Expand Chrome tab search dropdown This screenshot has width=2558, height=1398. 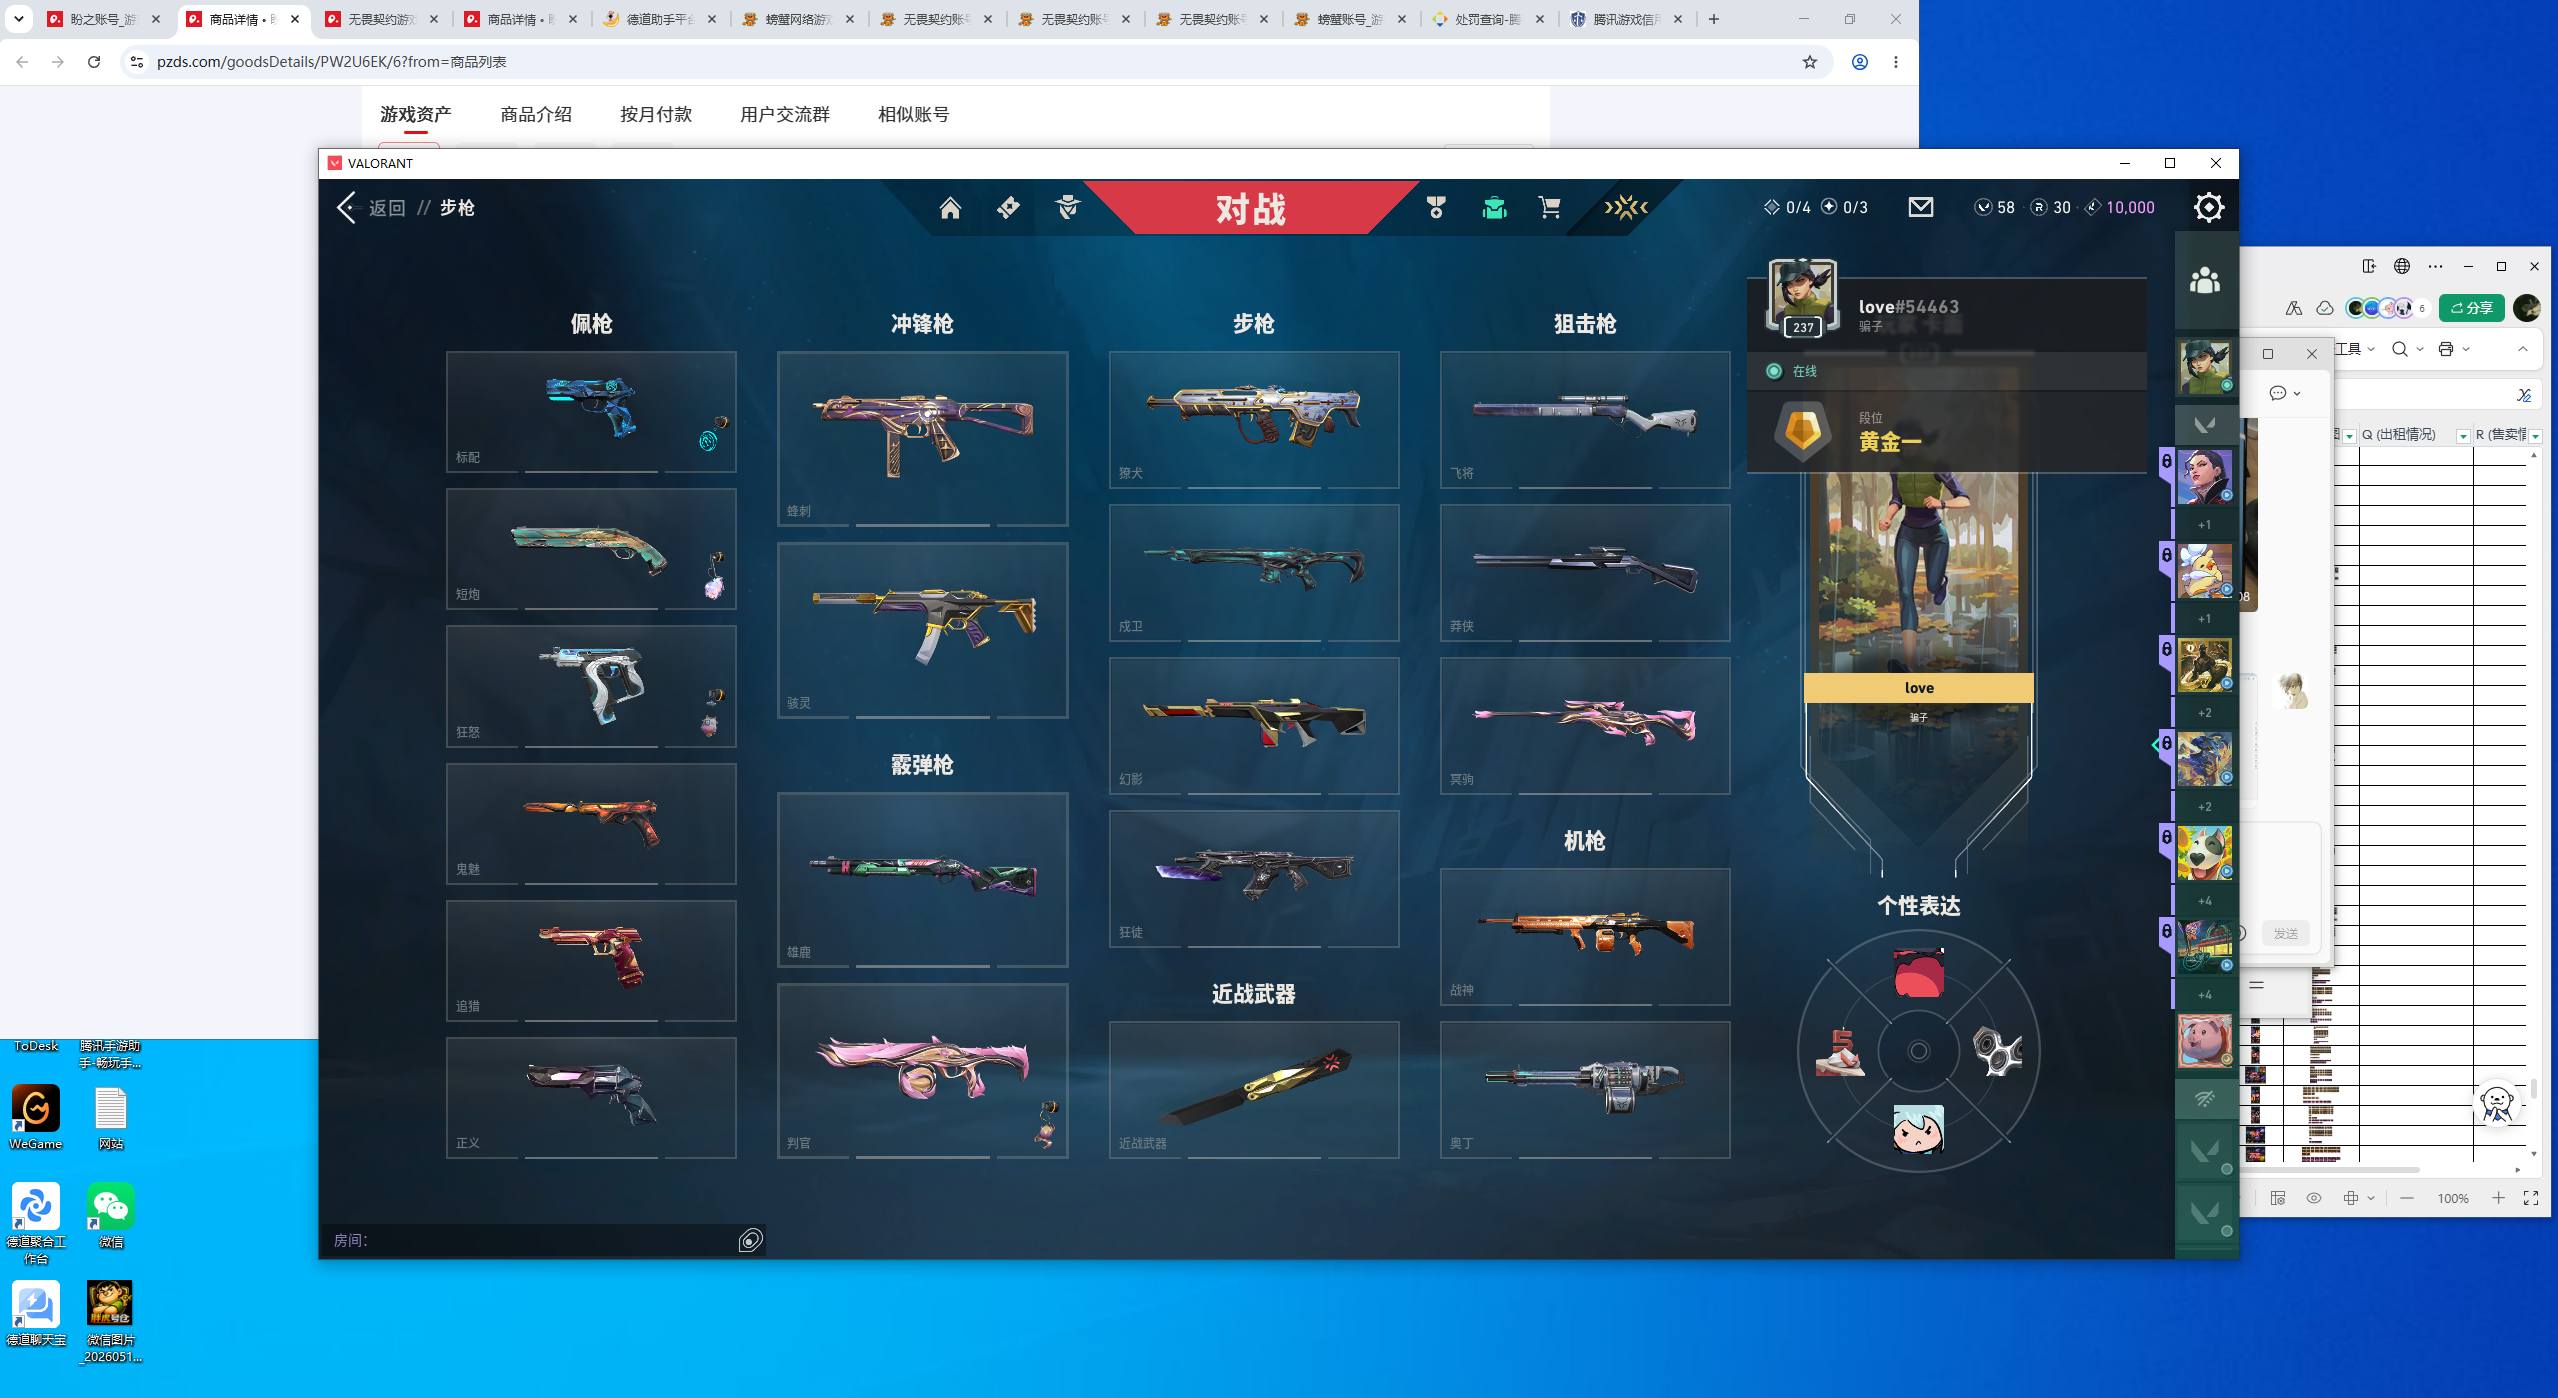(x=19, y=19)
